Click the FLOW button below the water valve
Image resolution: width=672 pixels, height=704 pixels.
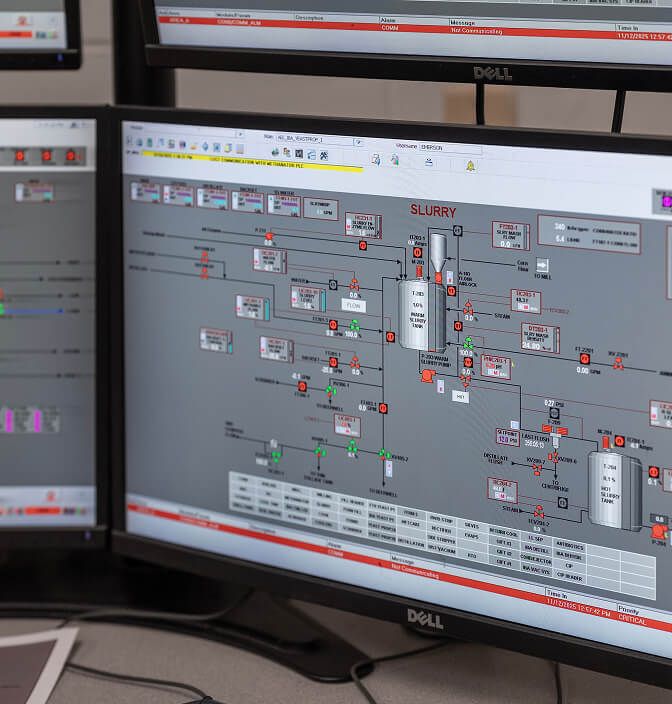(x=354, y=306)
